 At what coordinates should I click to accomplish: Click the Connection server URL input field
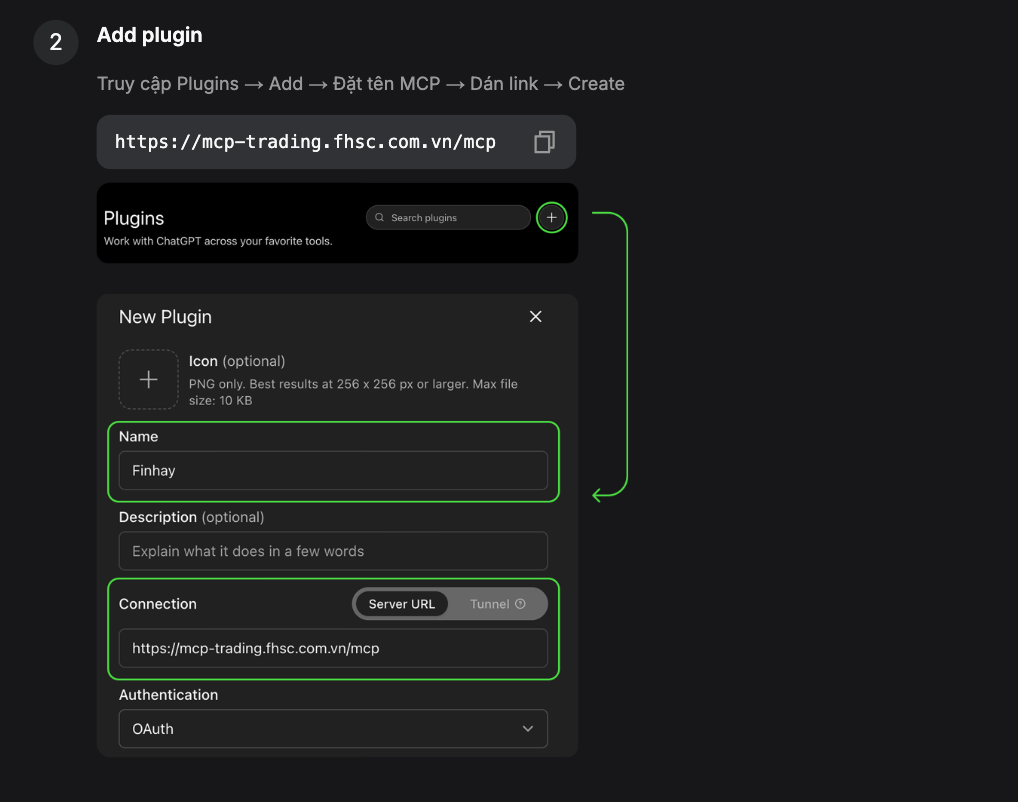(x=333, y=648)
